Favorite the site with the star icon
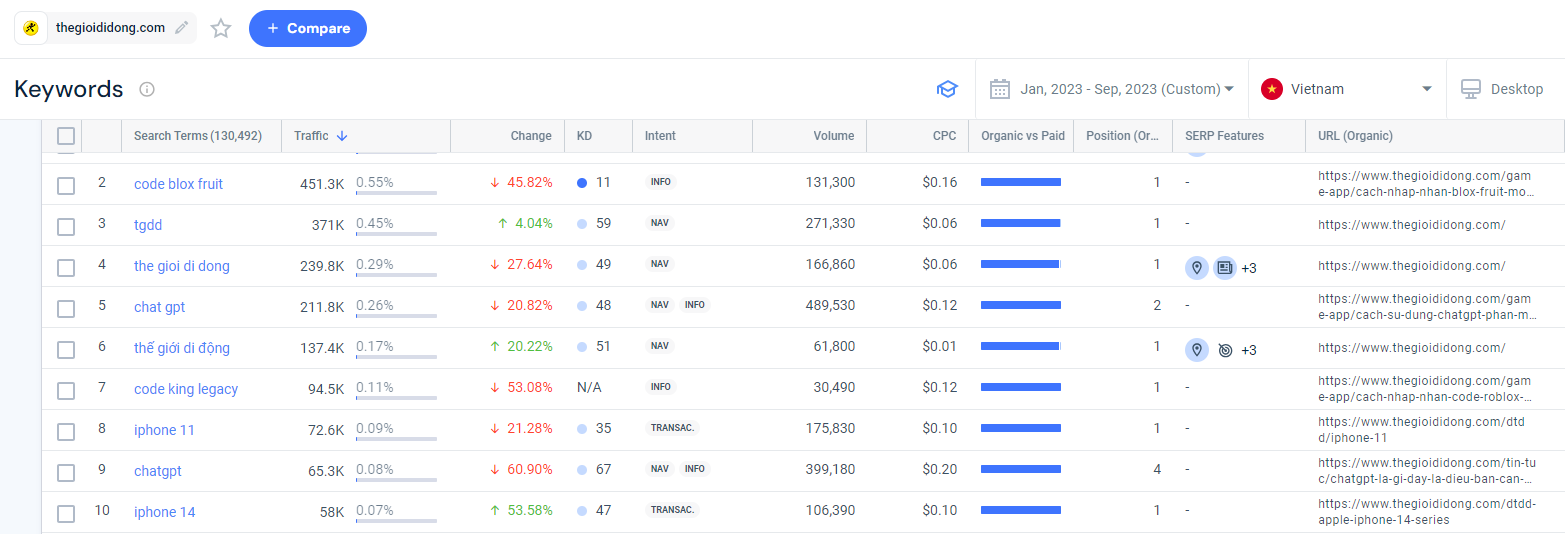This screenshot has width=1565, height=534. coord(221,28)
